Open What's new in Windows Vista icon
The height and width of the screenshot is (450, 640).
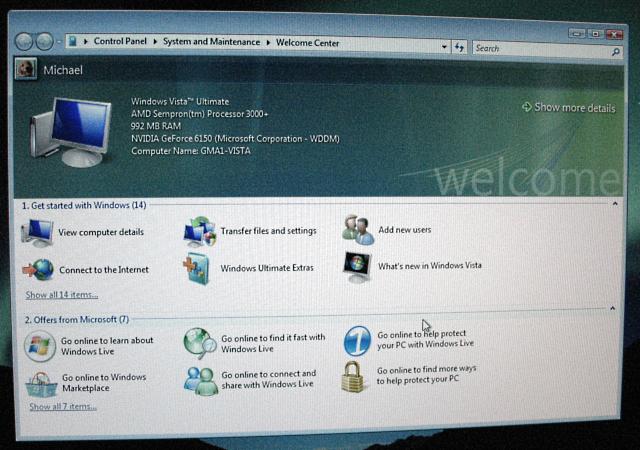[357, 266]
